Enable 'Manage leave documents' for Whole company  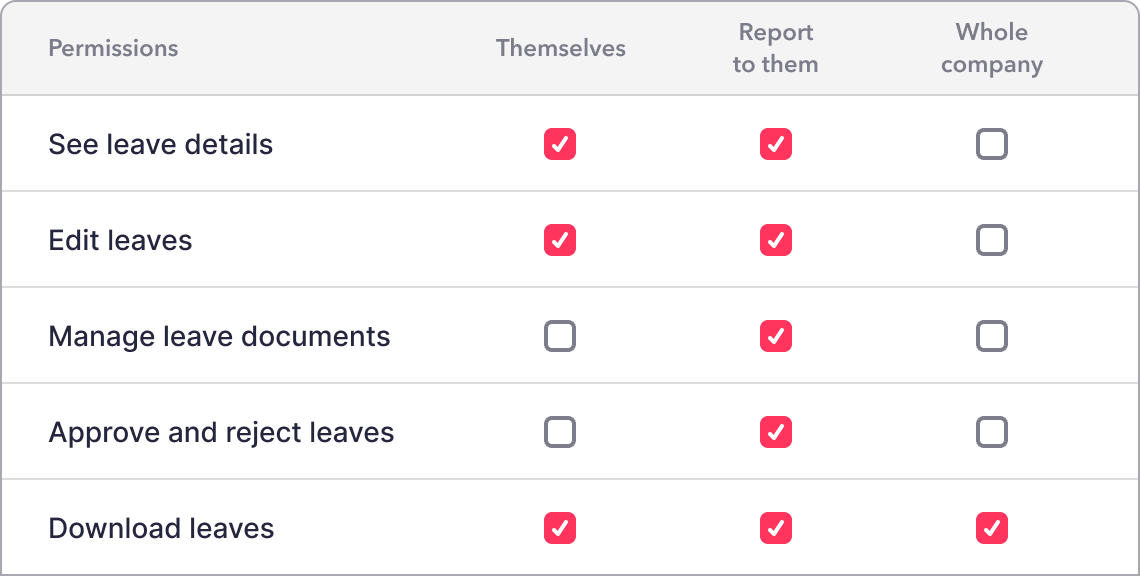pos(991,336)
